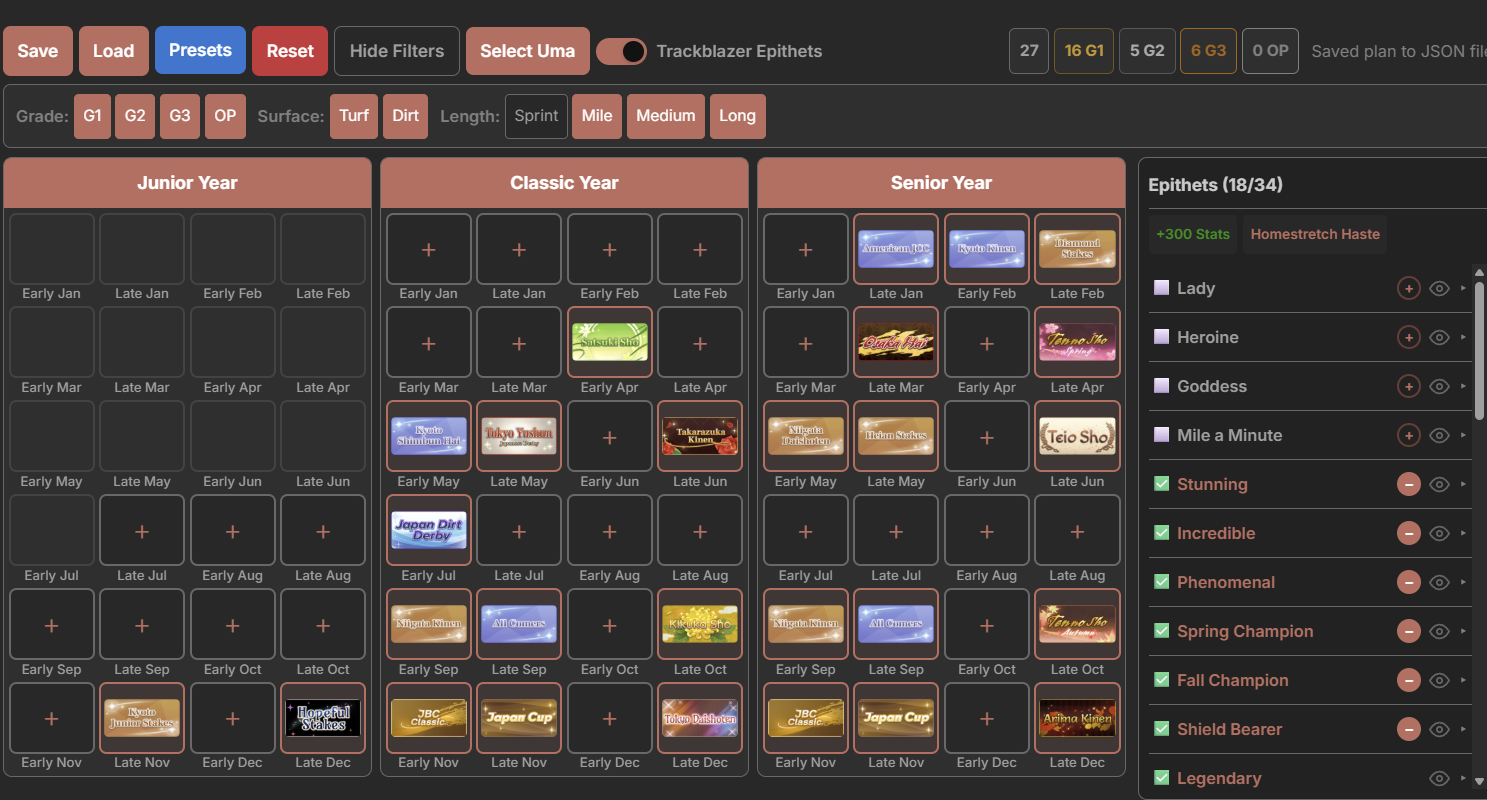Toggle the eye icon for Goddess

click(x=1439, y=387)
